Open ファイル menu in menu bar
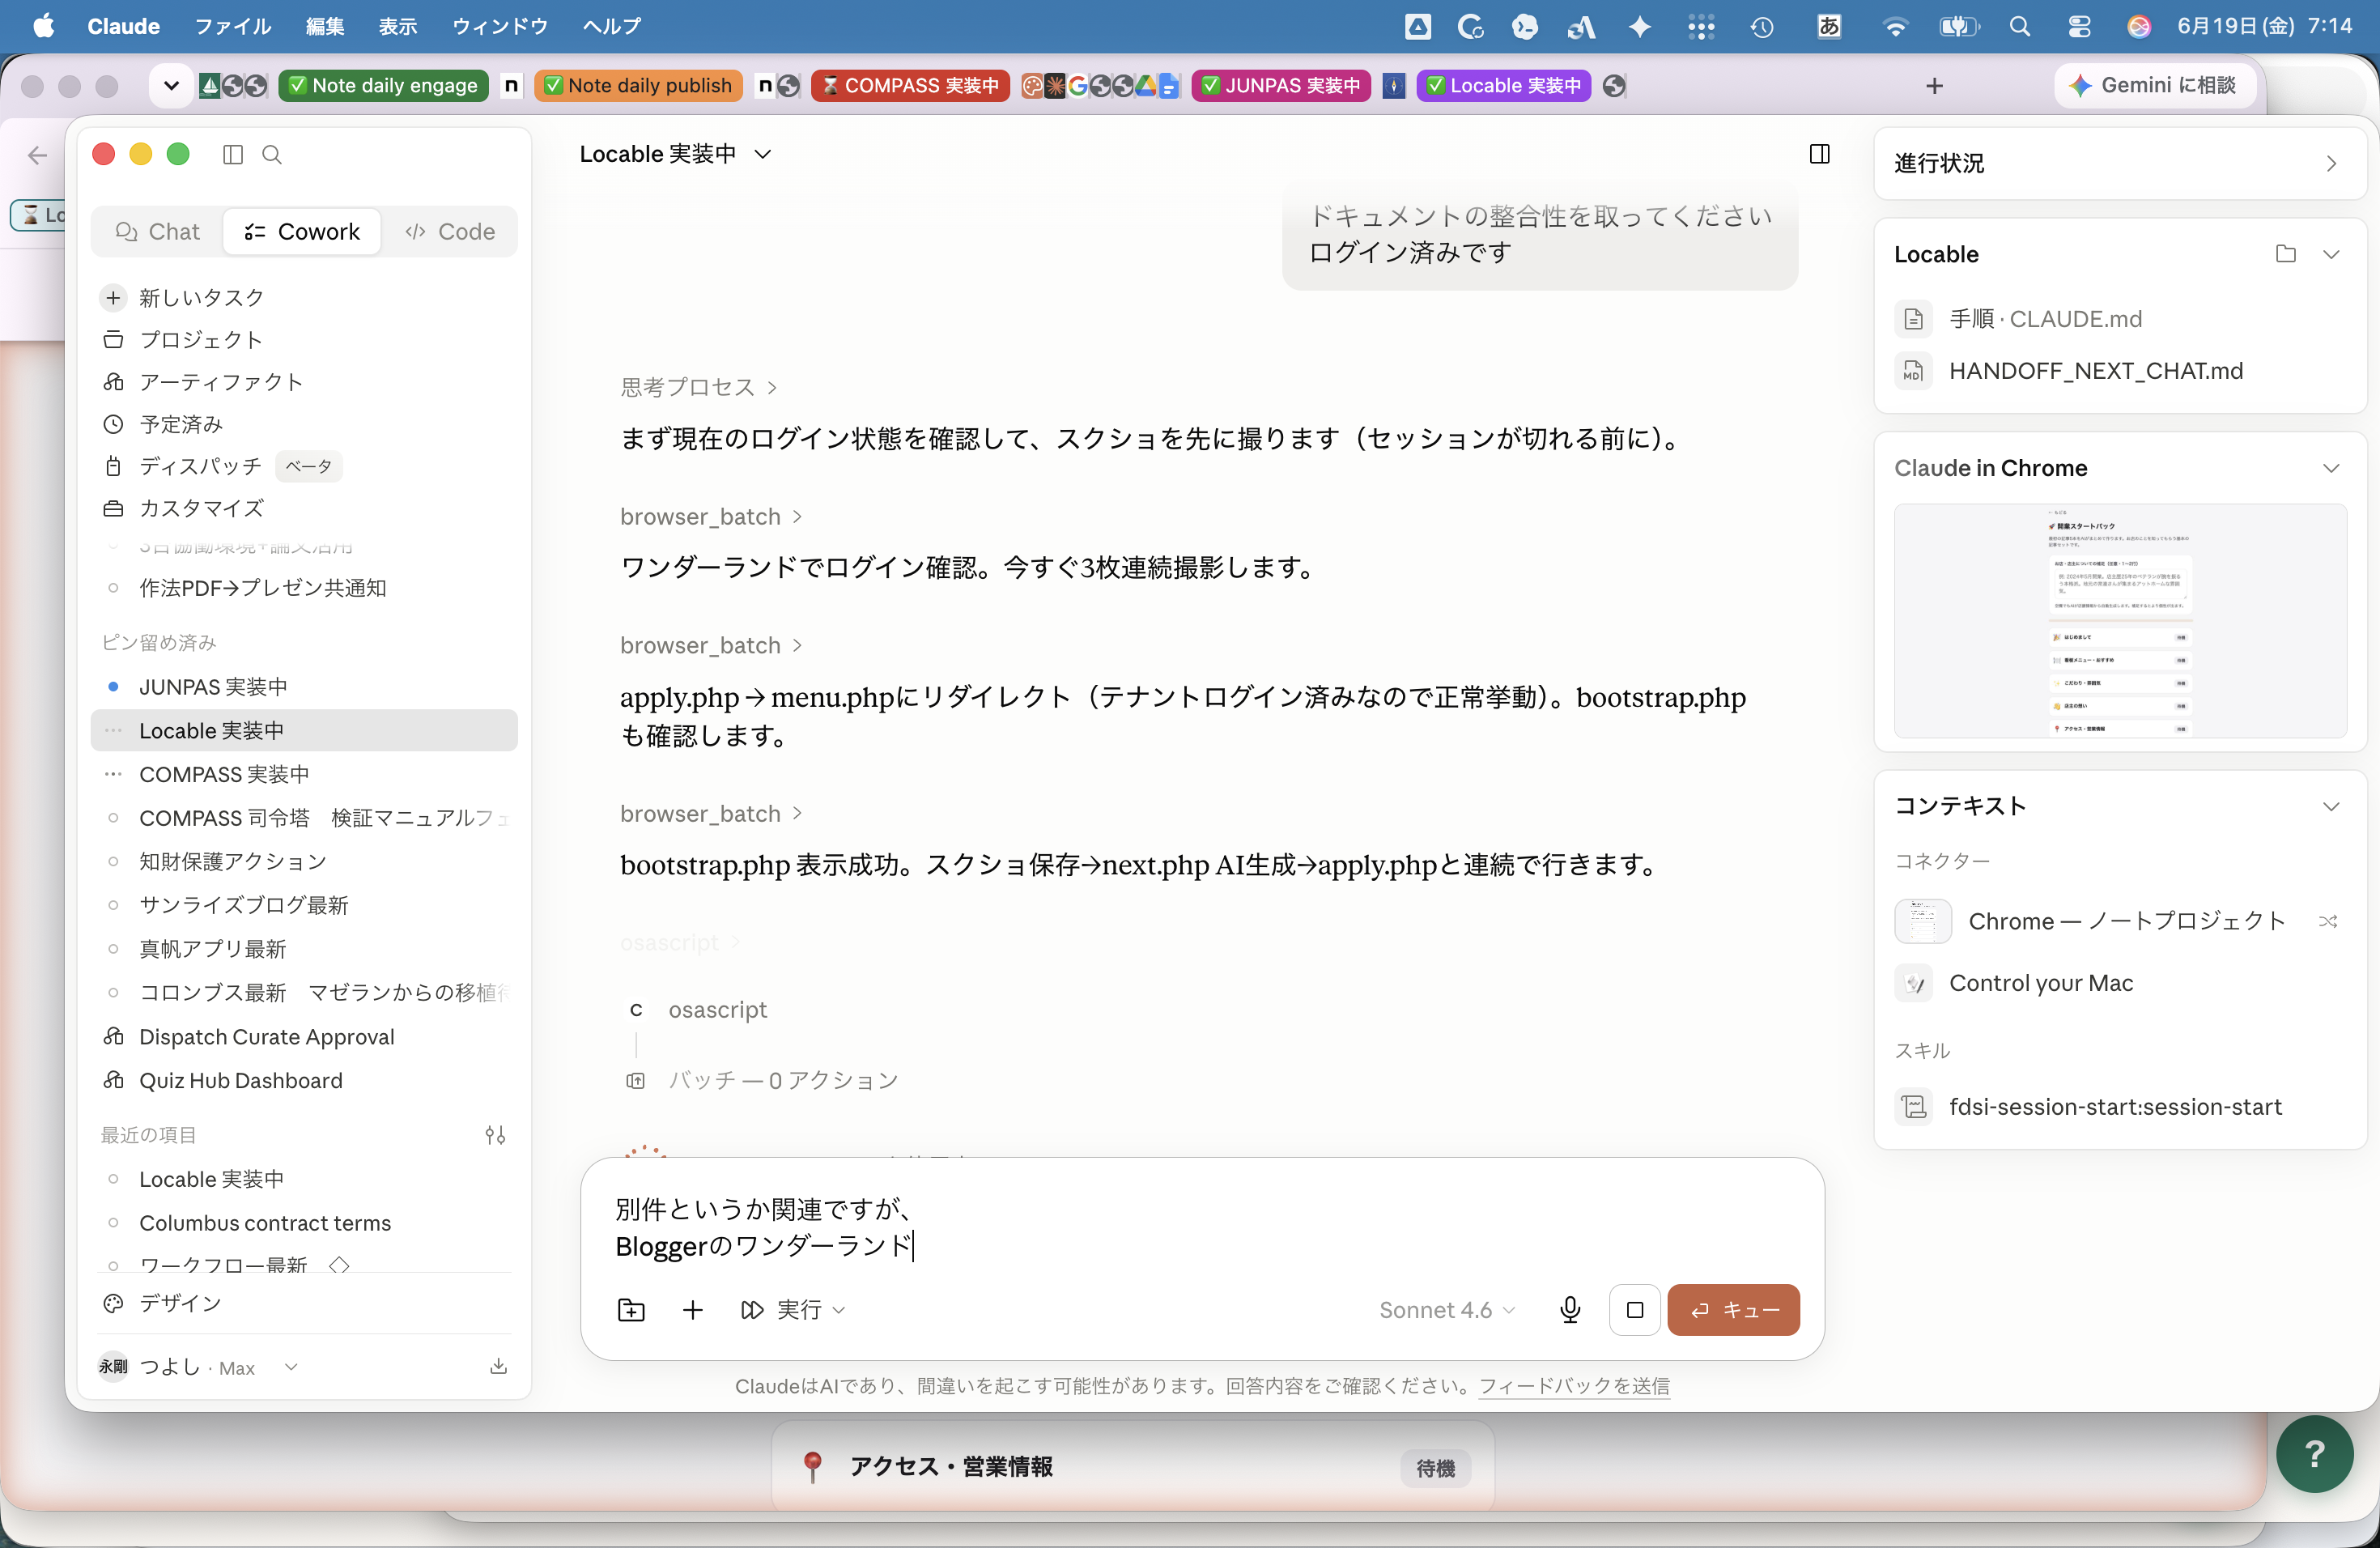Screen dimensions: 2380x1548 click(x=233, y=27)
